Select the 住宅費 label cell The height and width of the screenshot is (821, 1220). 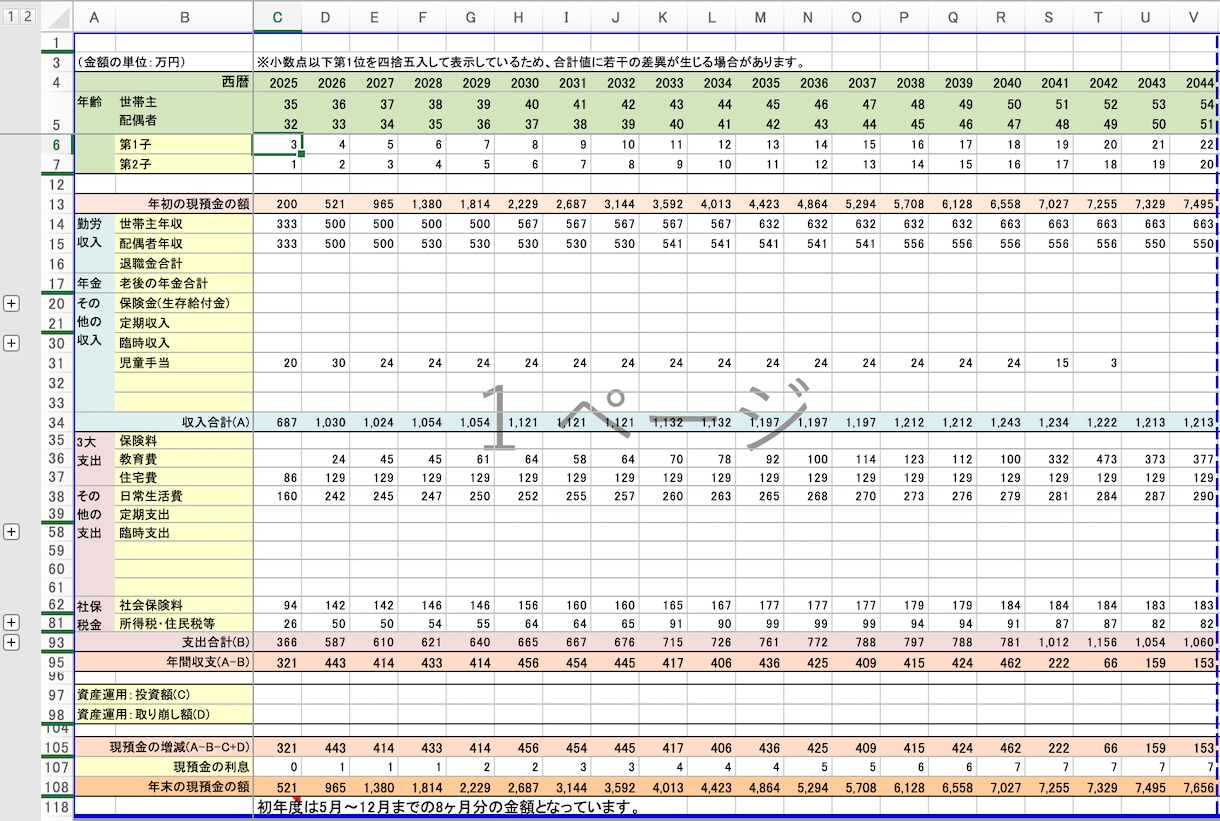point(184,478)
